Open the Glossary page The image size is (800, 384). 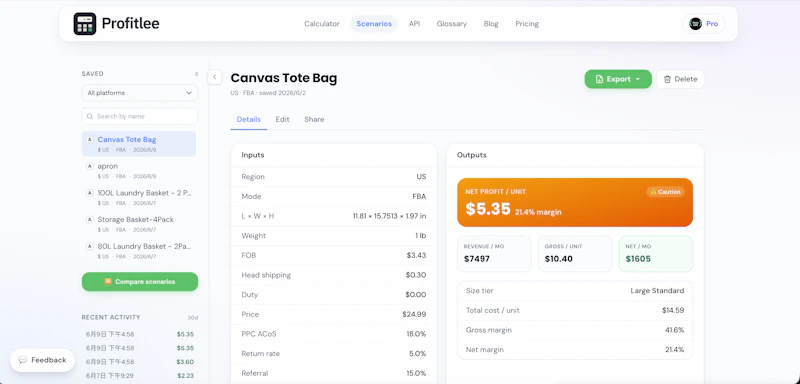click(x=452, y=23)
